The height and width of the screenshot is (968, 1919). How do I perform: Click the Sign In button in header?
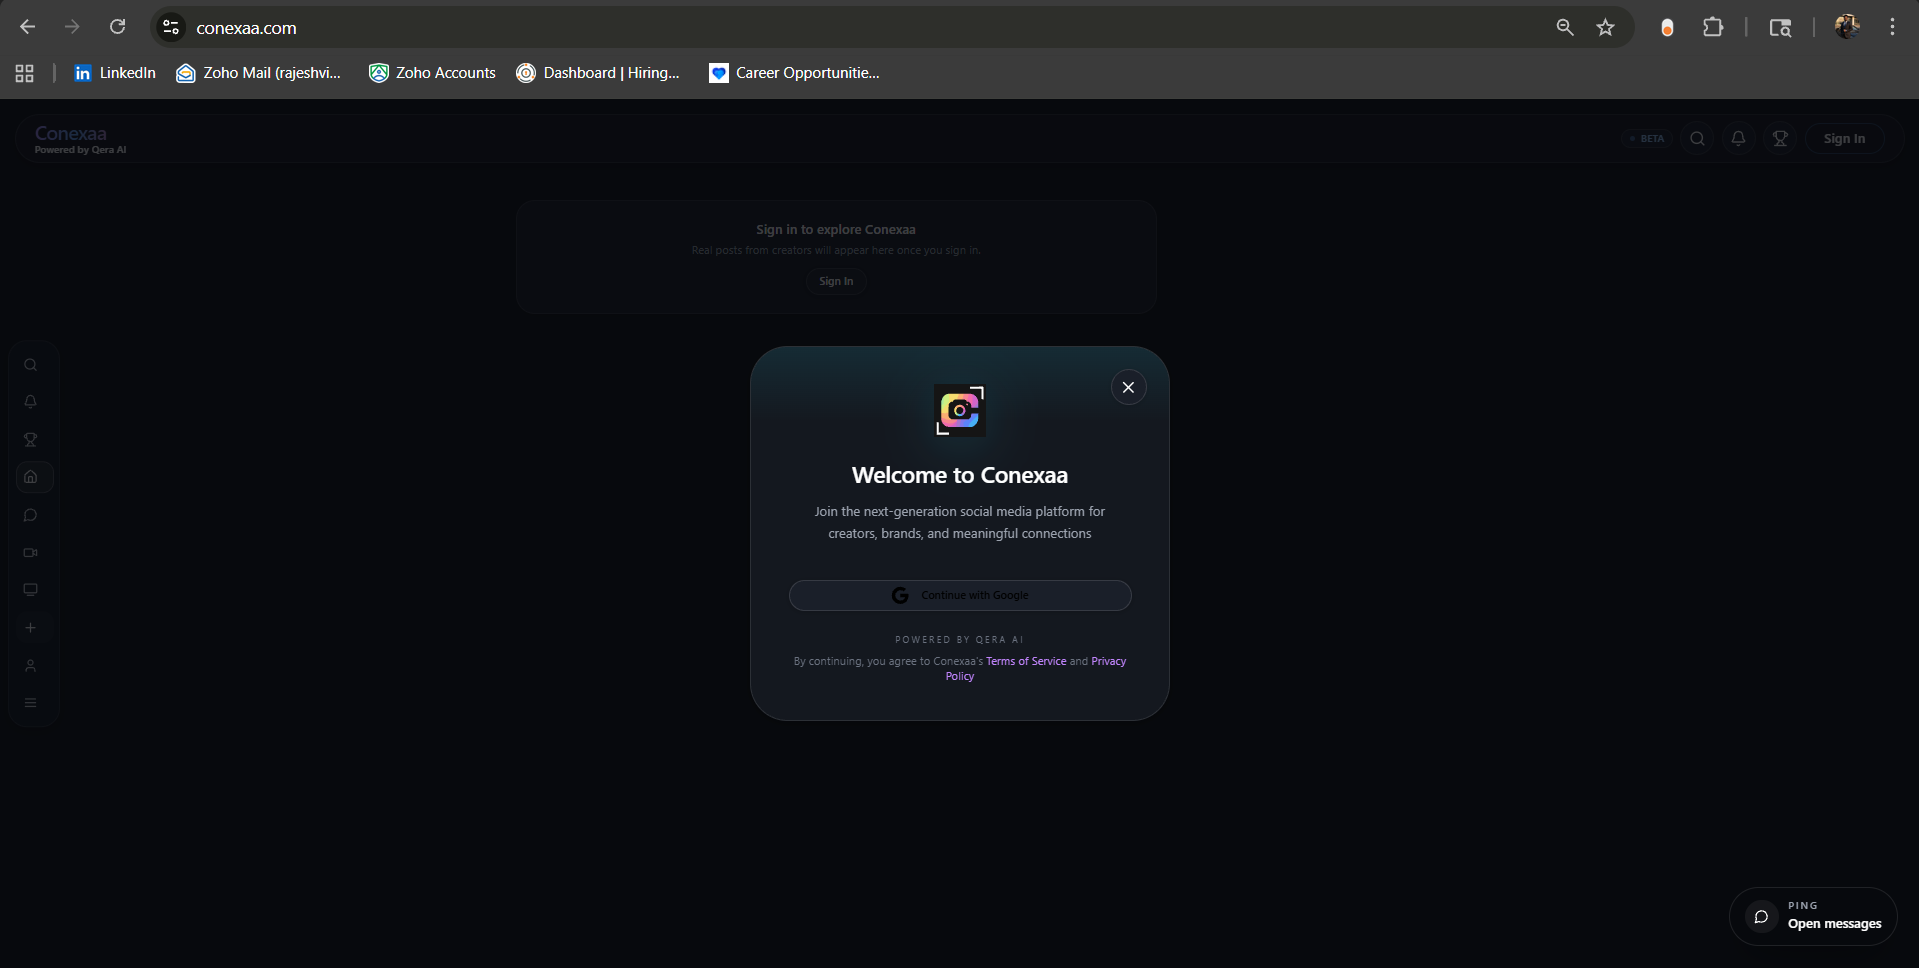point(1844,139)
